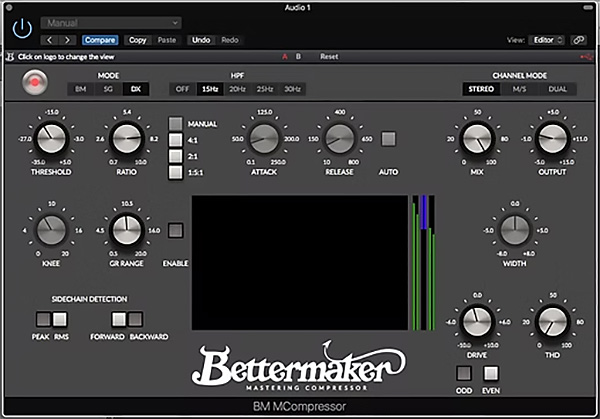Click the Compare button
Image resolution: width=600 pixels, height=419 pixels.
(100, 40)
